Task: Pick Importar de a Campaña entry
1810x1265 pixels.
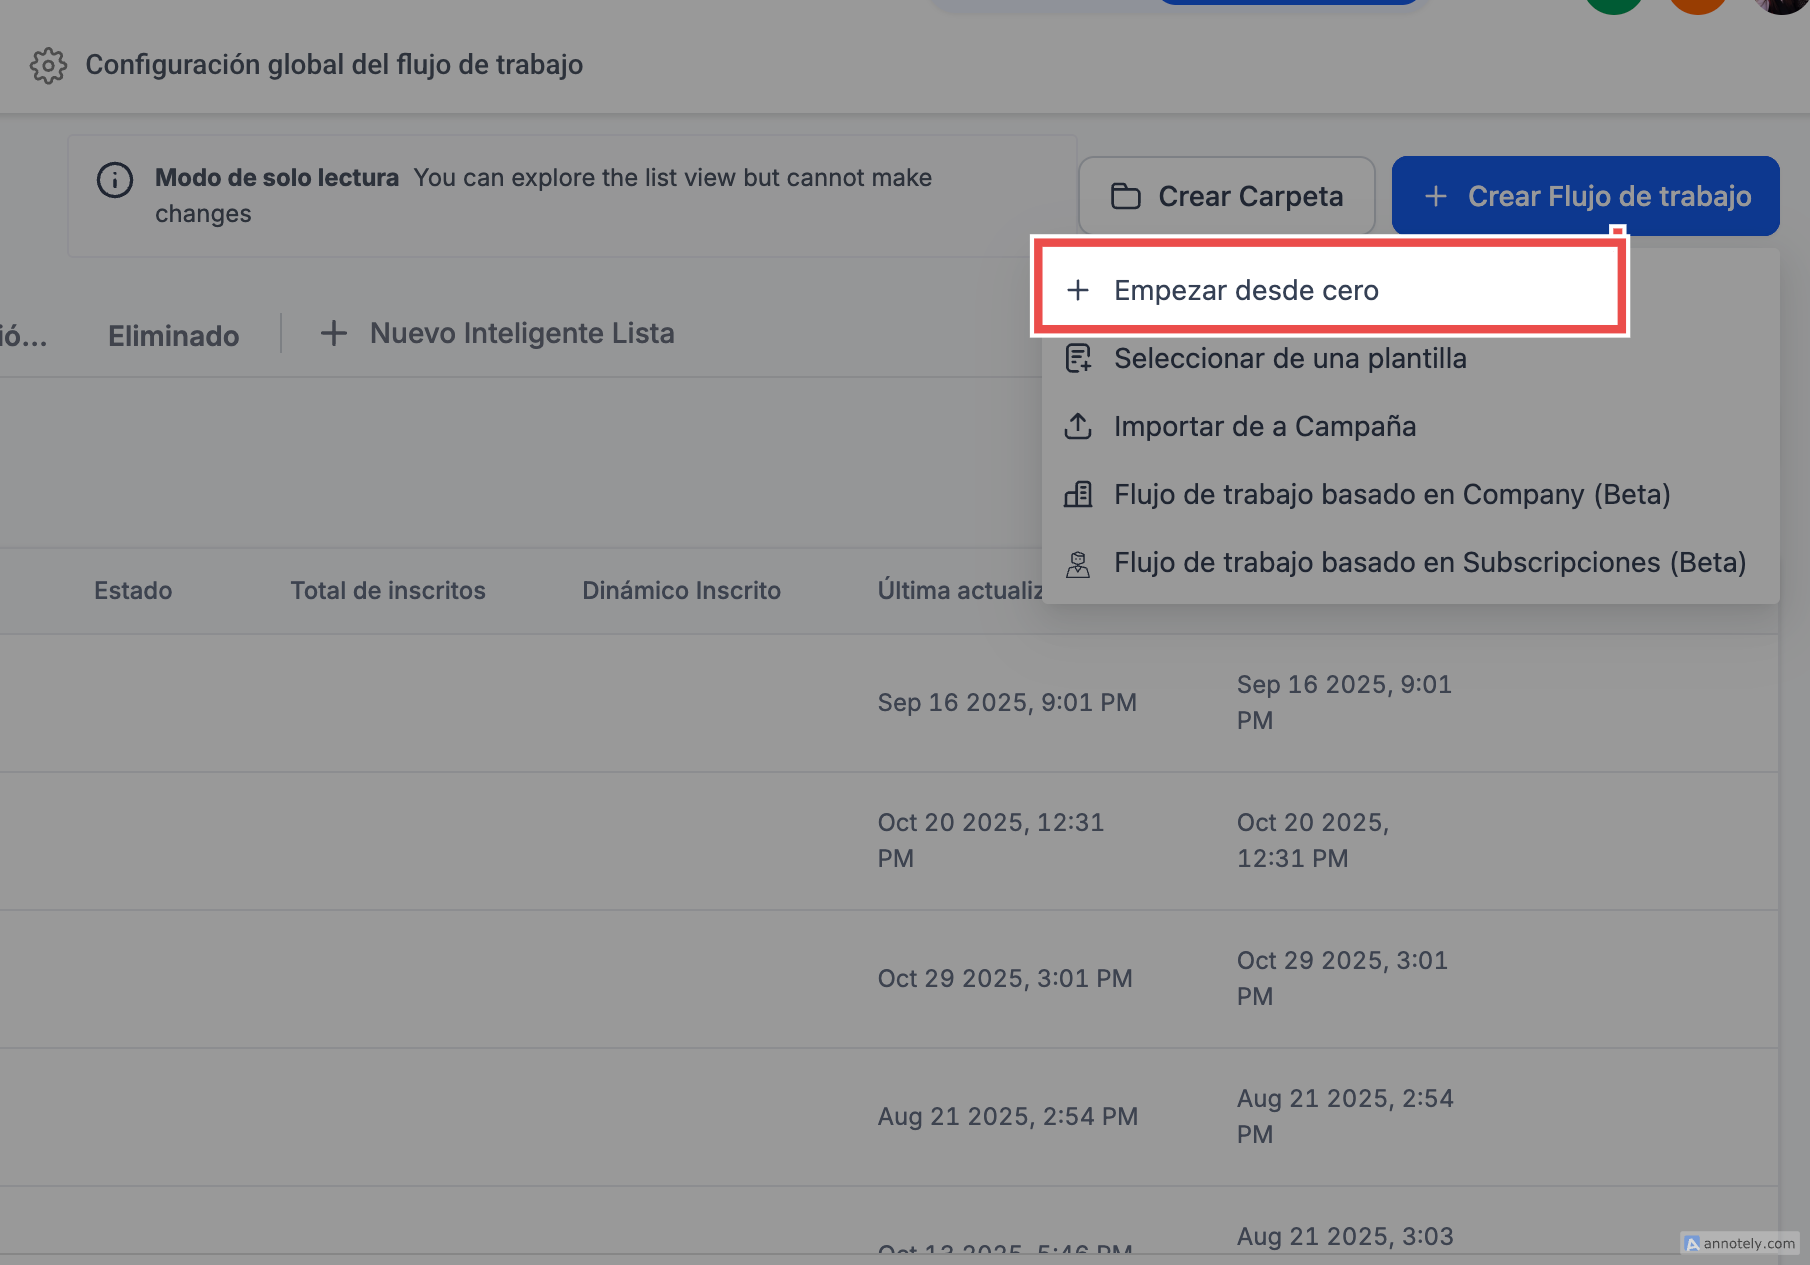Action: point(1265,427)
